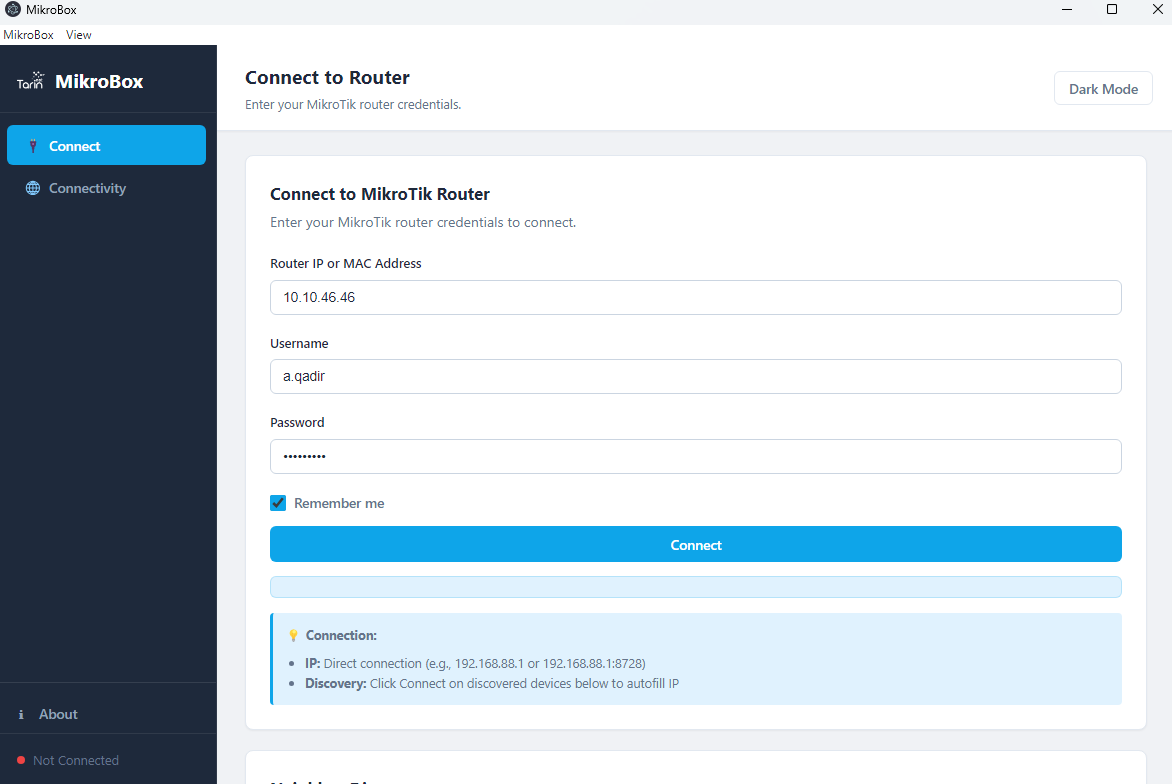Click into the Username field
Screen dimensions: 1172x784
click(x=695, y=377)
